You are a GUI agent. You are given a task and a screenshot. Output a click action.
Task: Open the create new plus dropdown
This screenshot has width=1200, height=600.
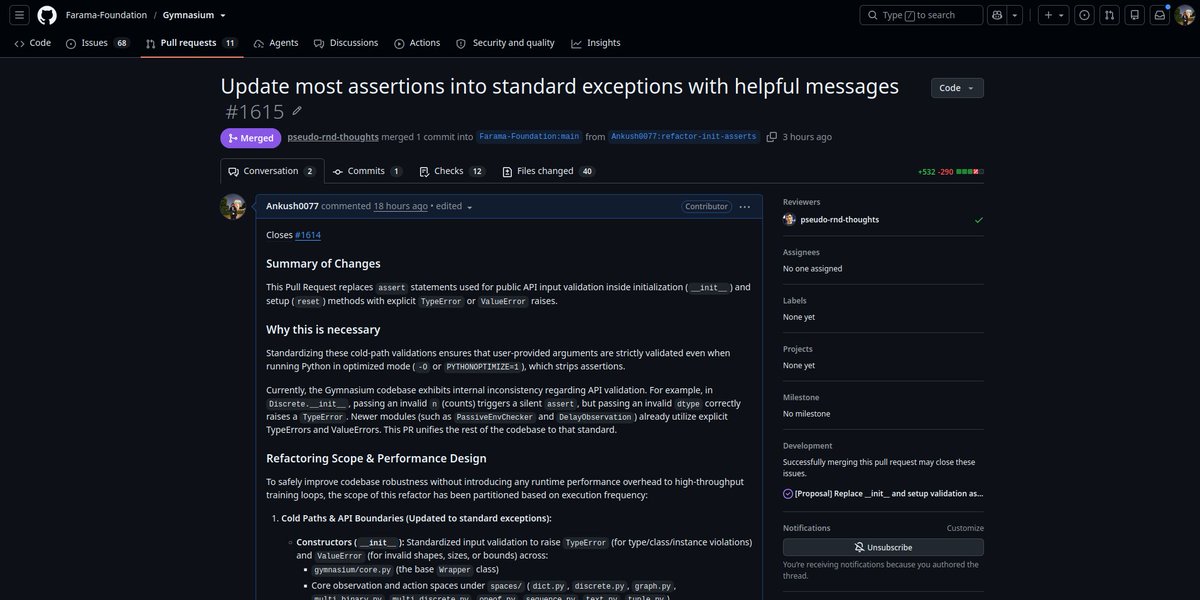pos(1053,15)
